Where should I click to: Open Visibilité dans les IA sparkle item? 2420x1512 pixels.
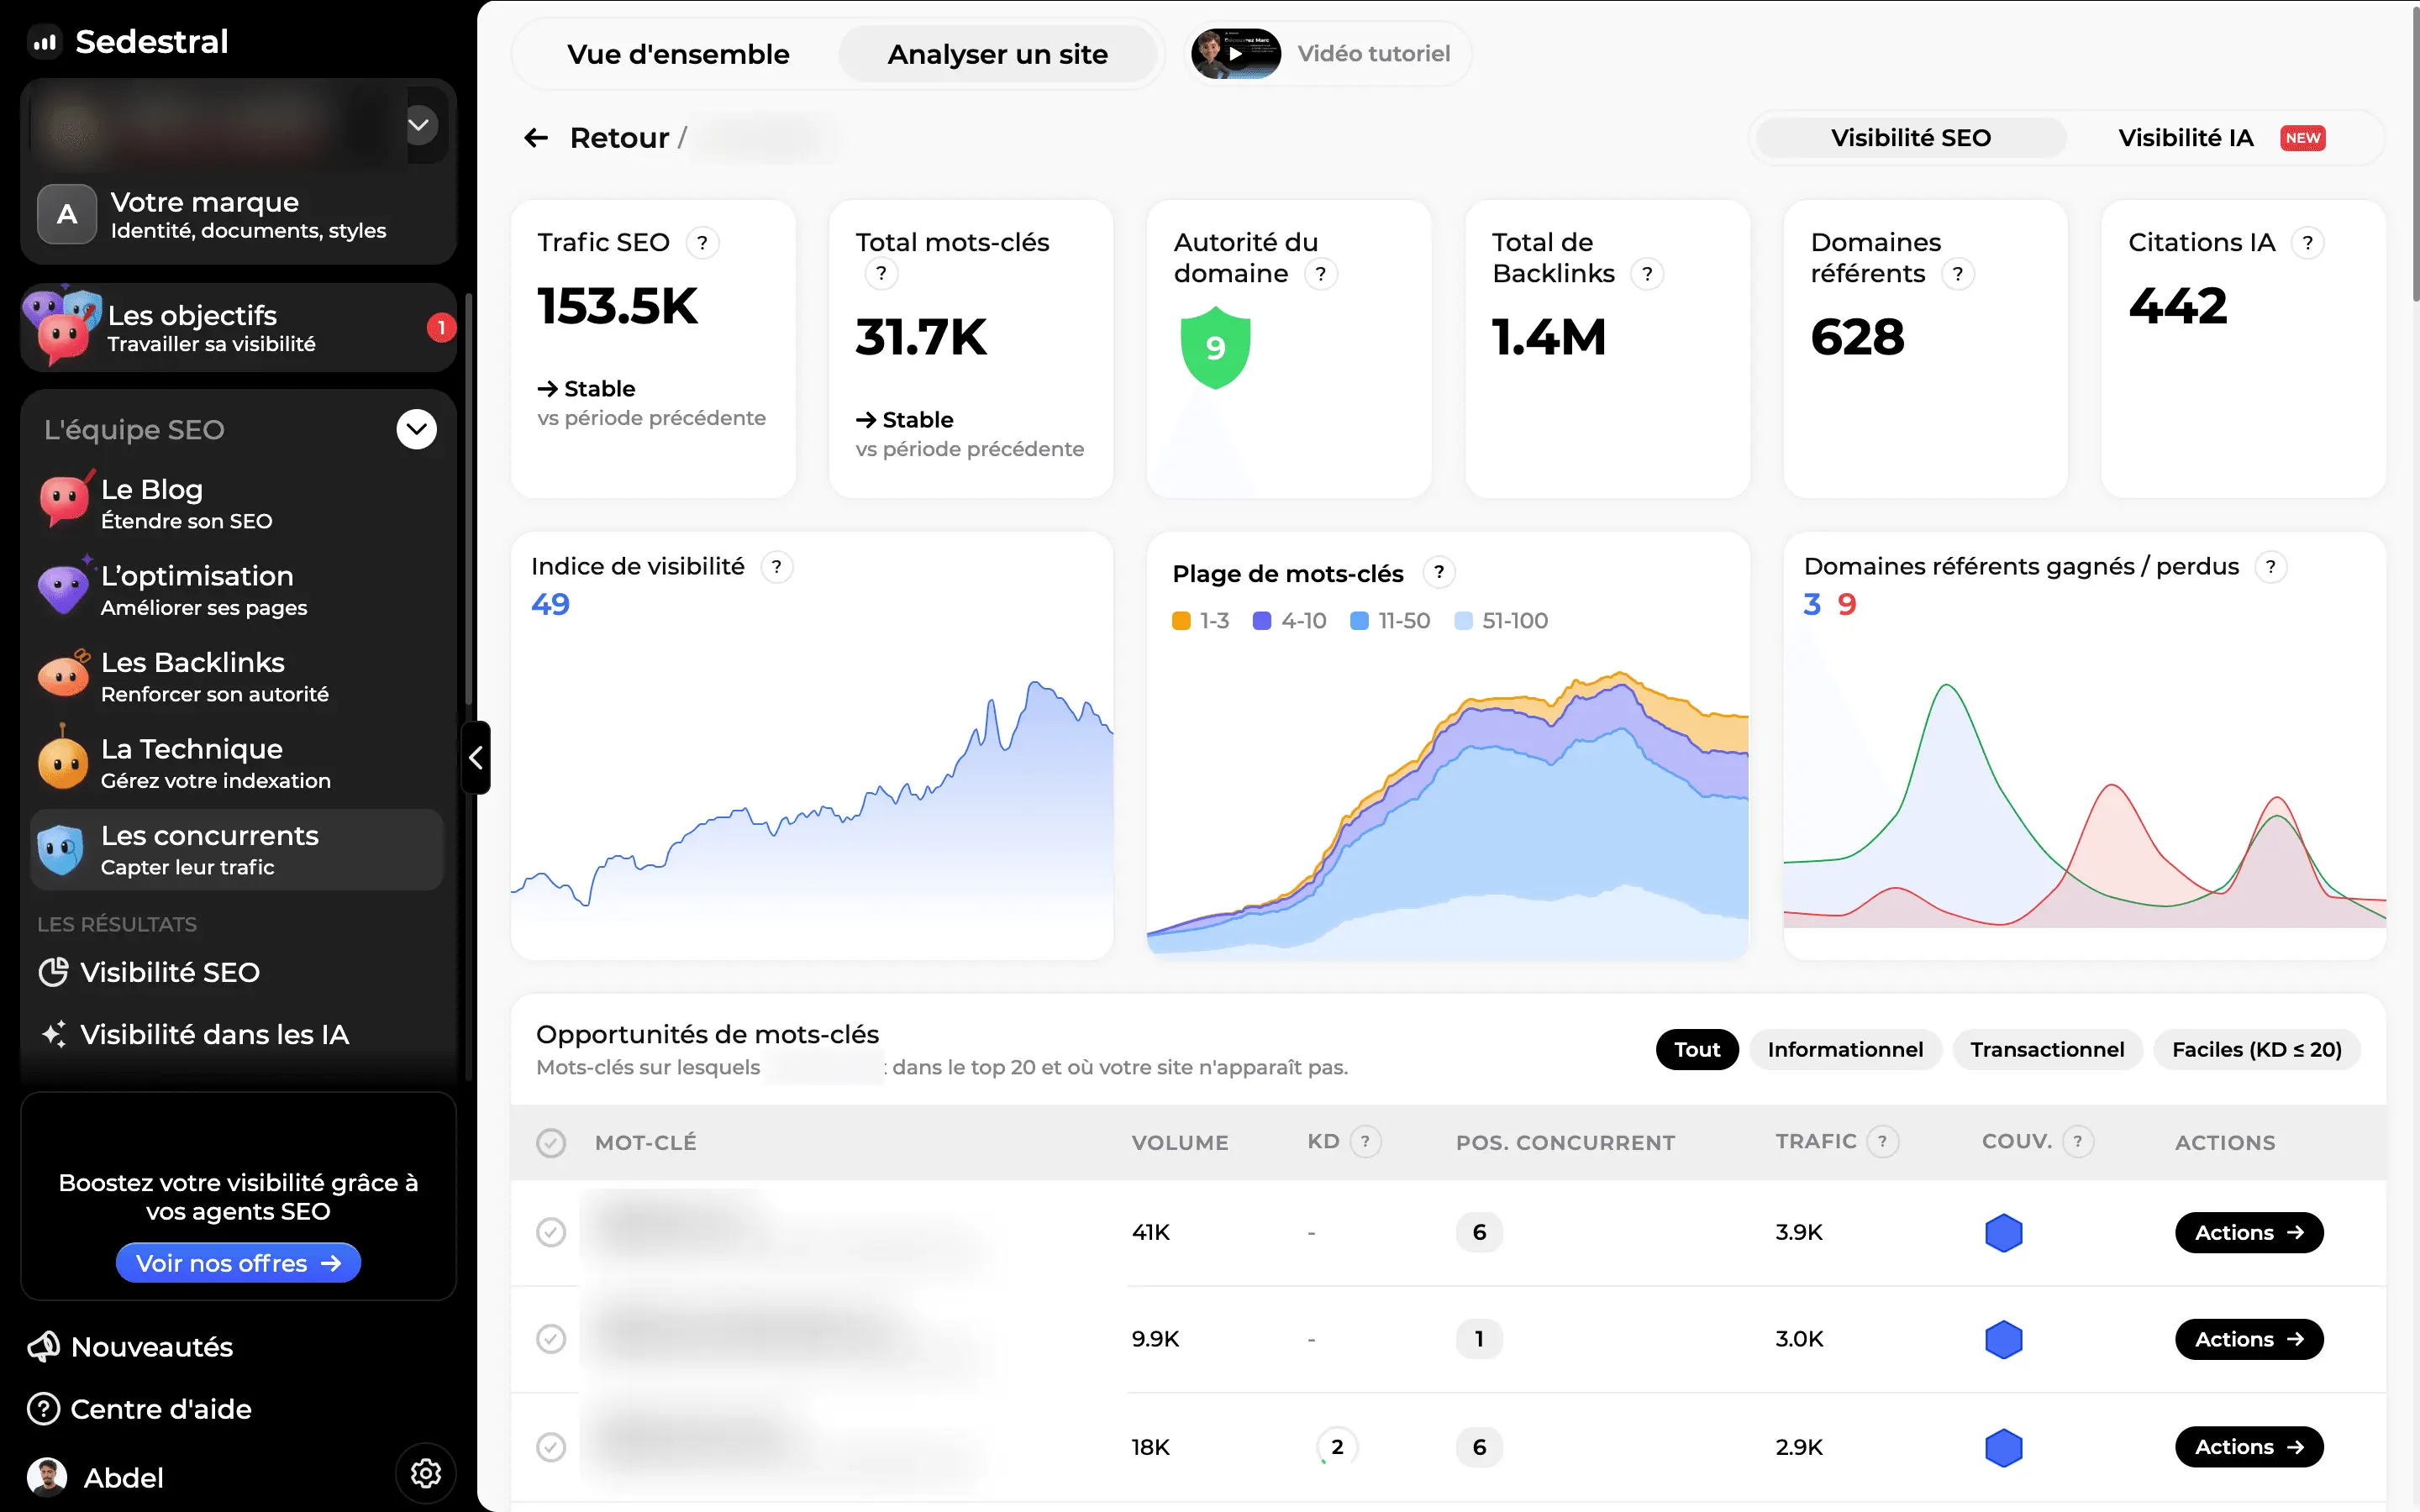pyautogui.click(x=194, y=1034)
